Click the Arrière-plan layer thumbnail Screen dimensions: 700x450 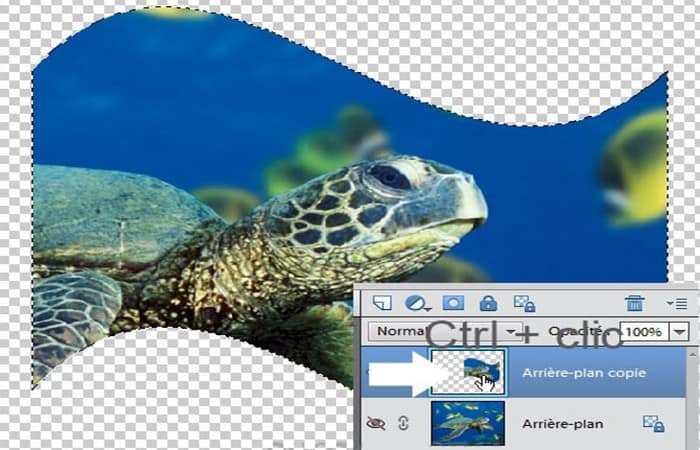pos(468,423)
